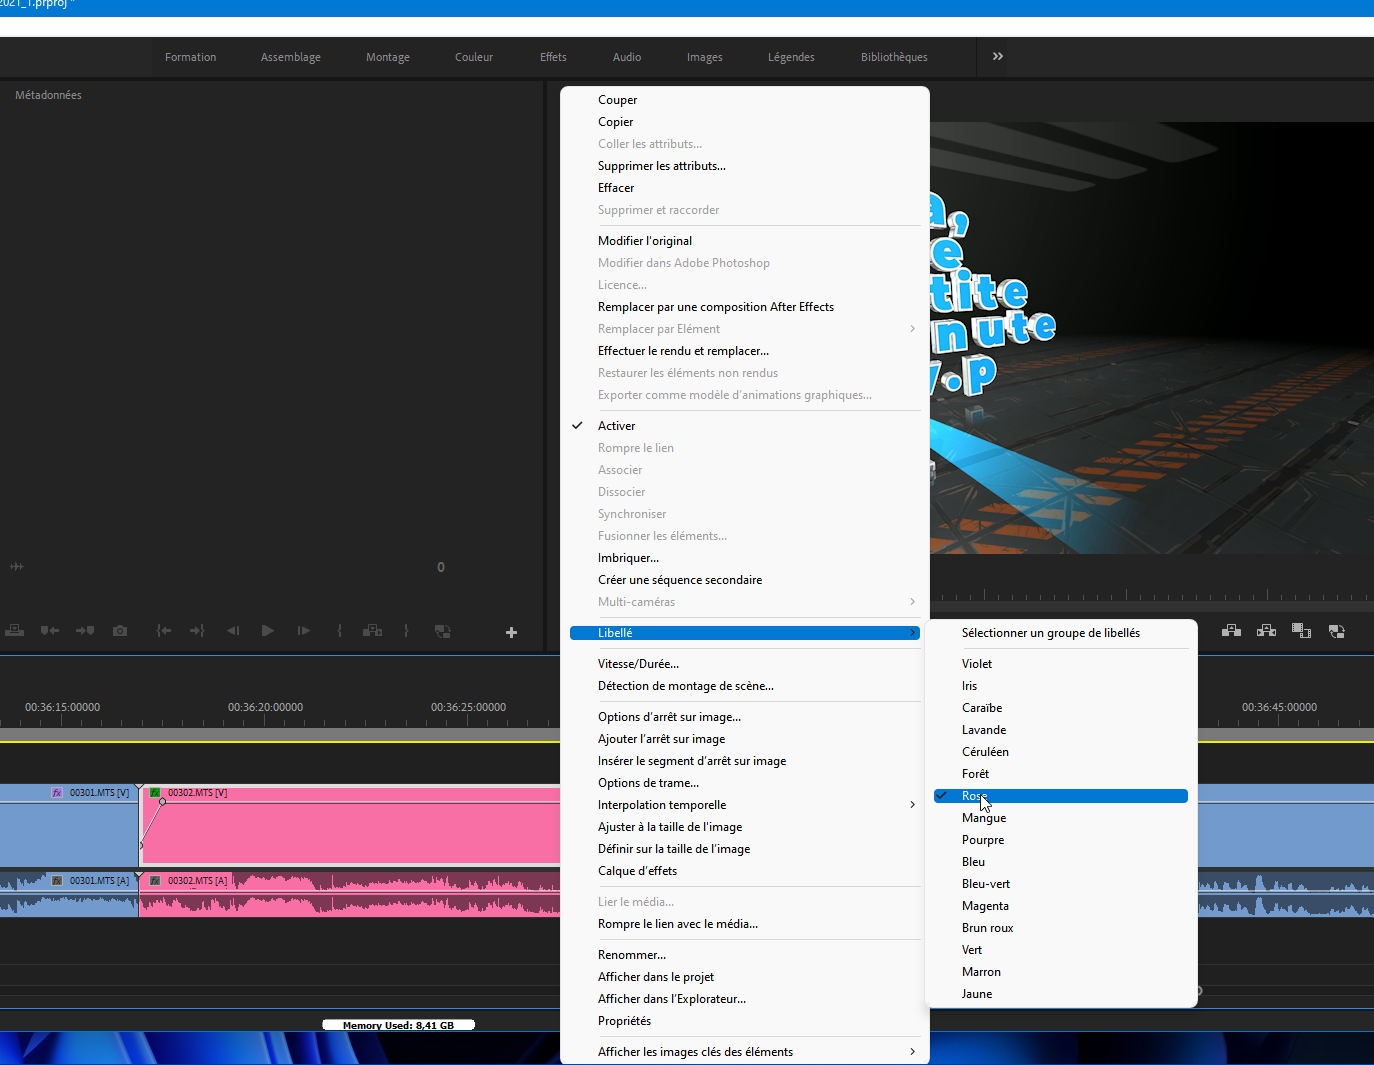Click the Lift icon in Program monitor
Viewport: 1374px width, 1065px height.
[1231, 631]
